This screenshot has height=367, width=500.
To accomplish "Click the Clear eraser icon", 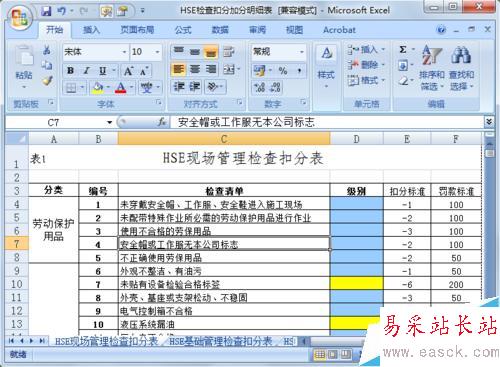I will coord(403,80).
